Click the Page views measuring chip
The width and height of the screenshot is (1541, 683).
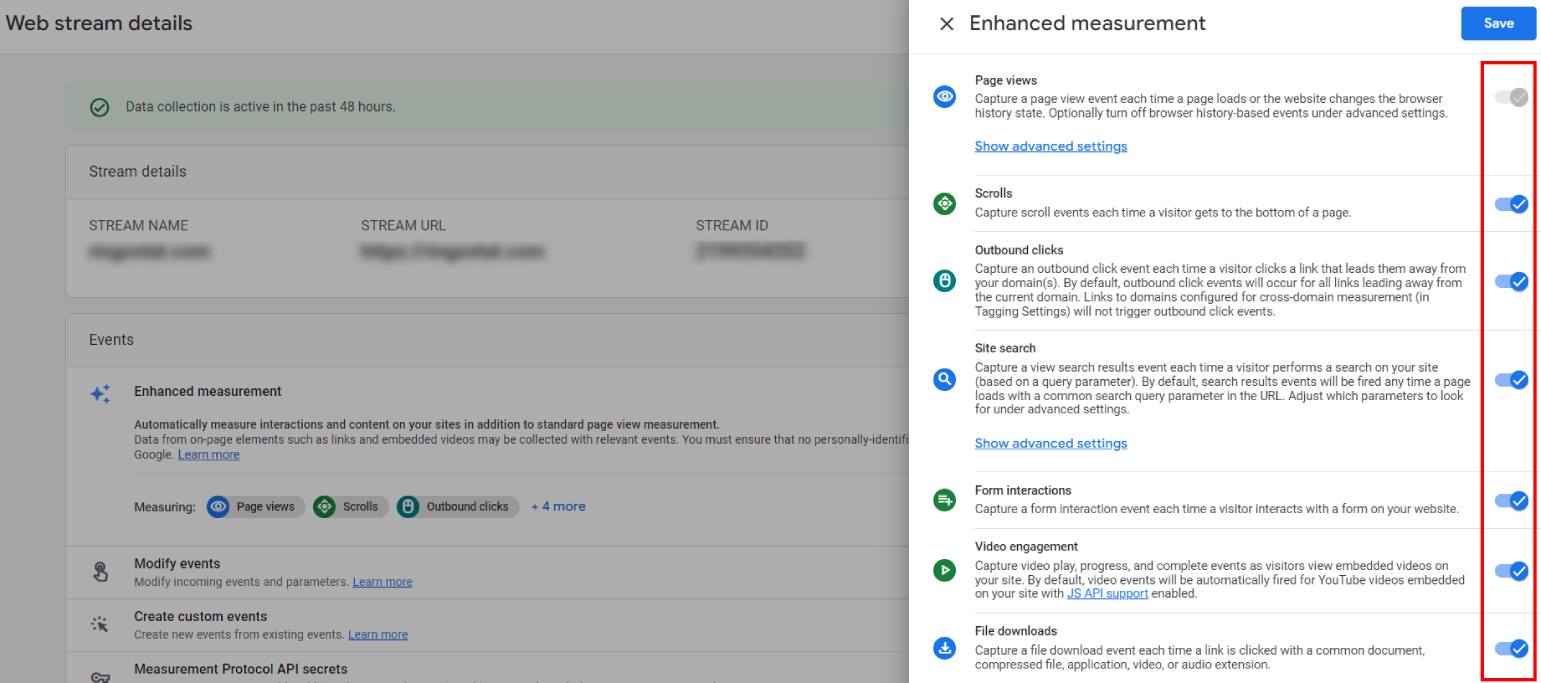pyautogui.click(x=256, y=506)
